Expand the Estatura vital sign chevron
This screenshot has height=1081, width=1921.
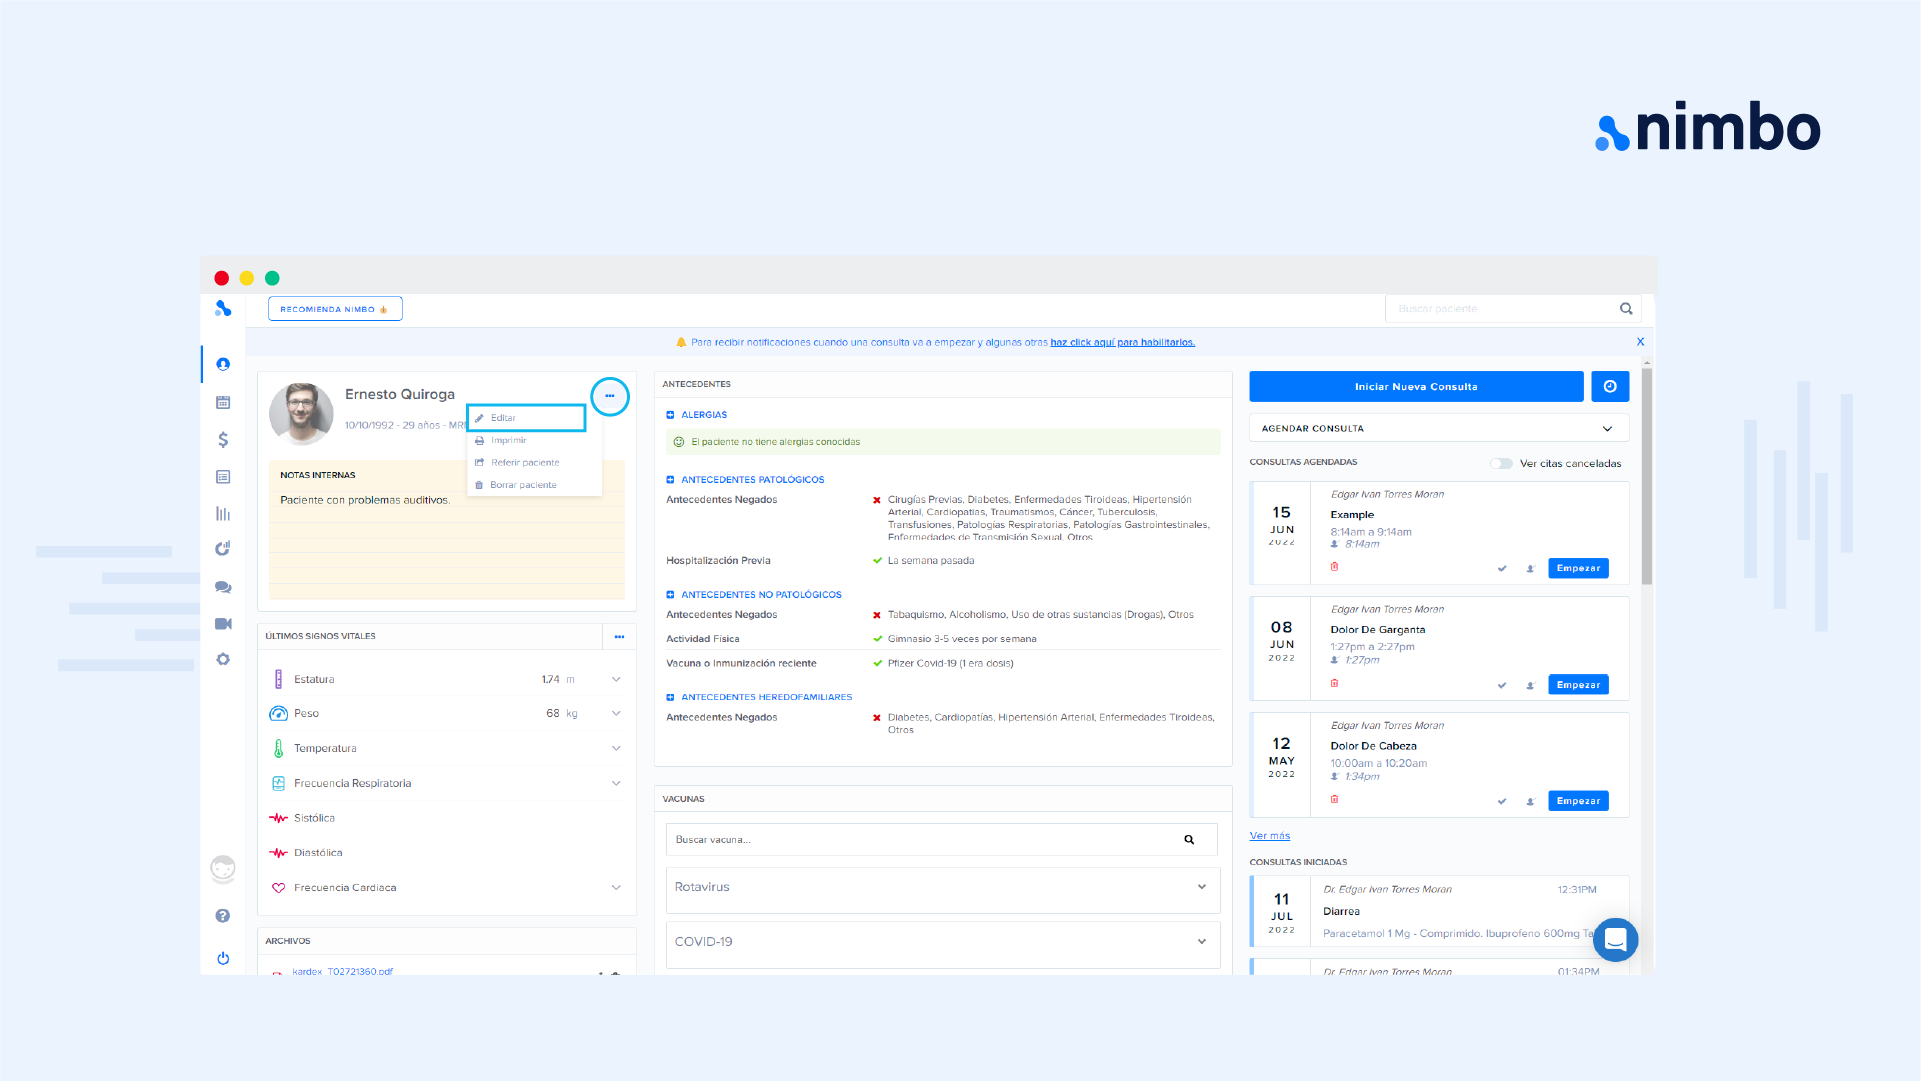(x=616, y=679)
